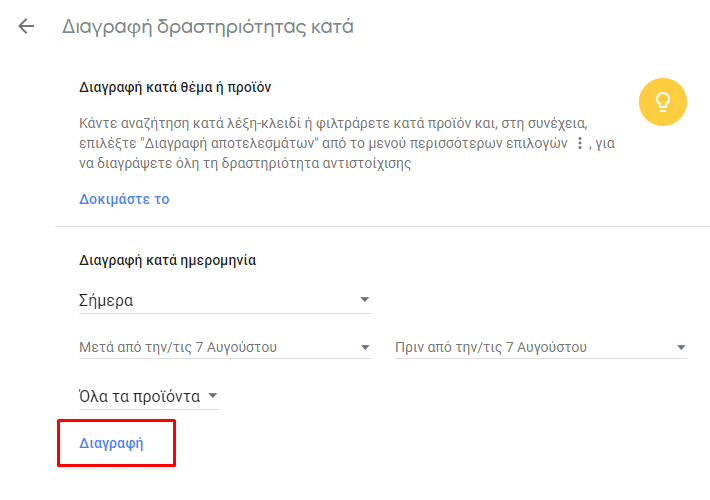Expand the Όλα τα προϊόντα dropdown arrow
710x500 pixels.
click(213, 396)
